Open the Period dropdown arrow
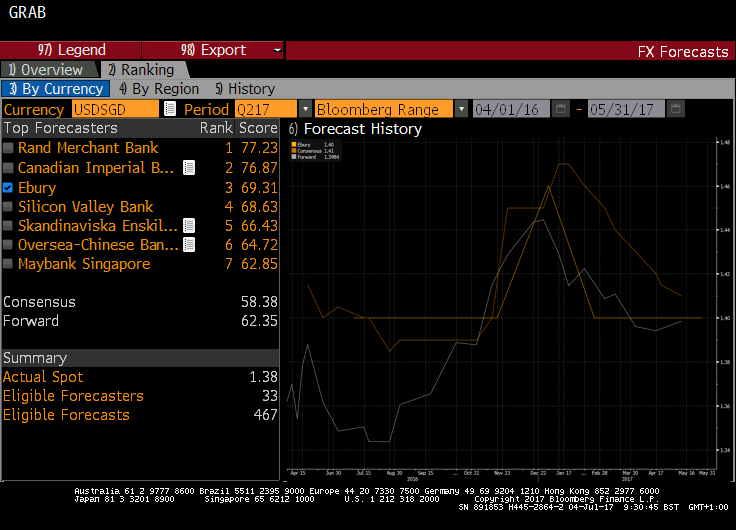 coord(305,109)
